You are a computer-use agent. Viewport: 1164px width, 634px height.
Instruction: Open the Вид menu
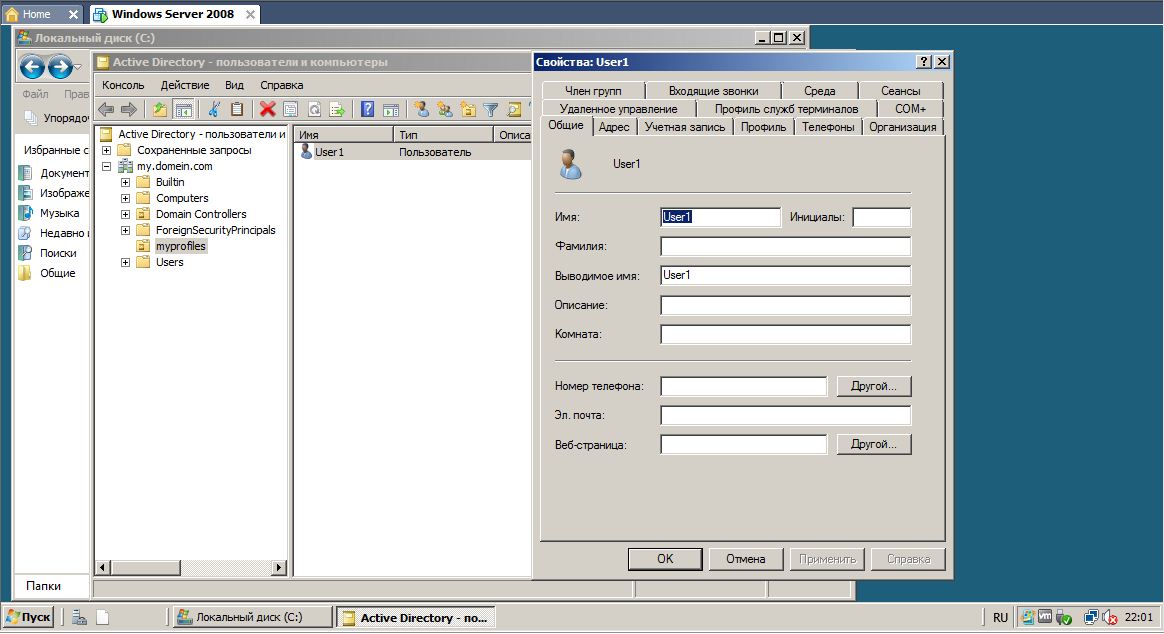pos(235,85)
